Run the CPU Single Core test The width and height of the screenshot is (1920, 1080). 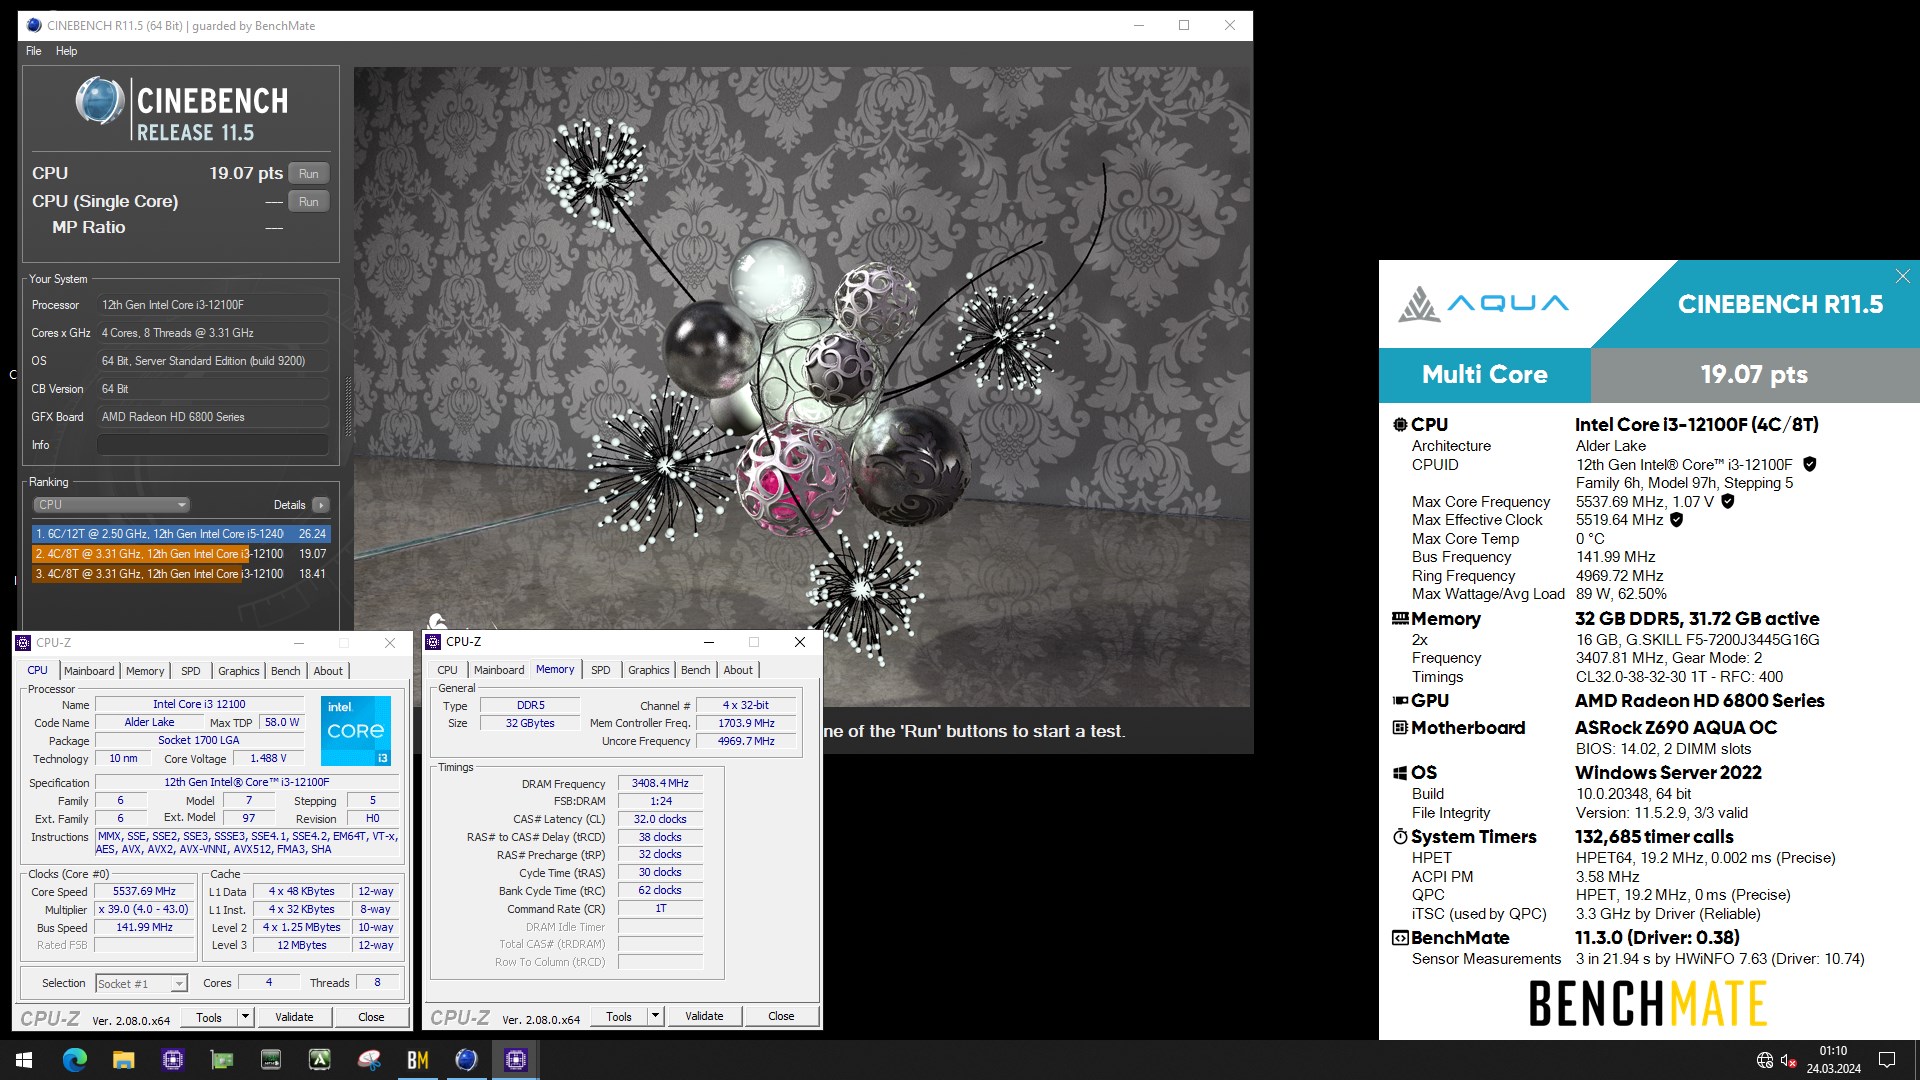[308, 202]
